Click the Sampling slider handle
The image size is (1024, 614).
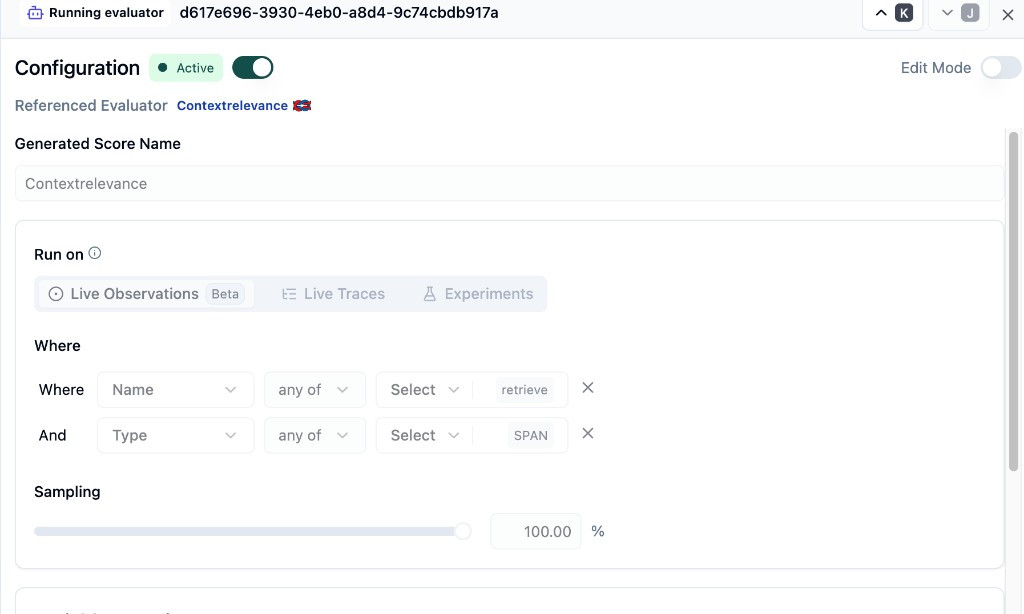click(x=463, y=531)
